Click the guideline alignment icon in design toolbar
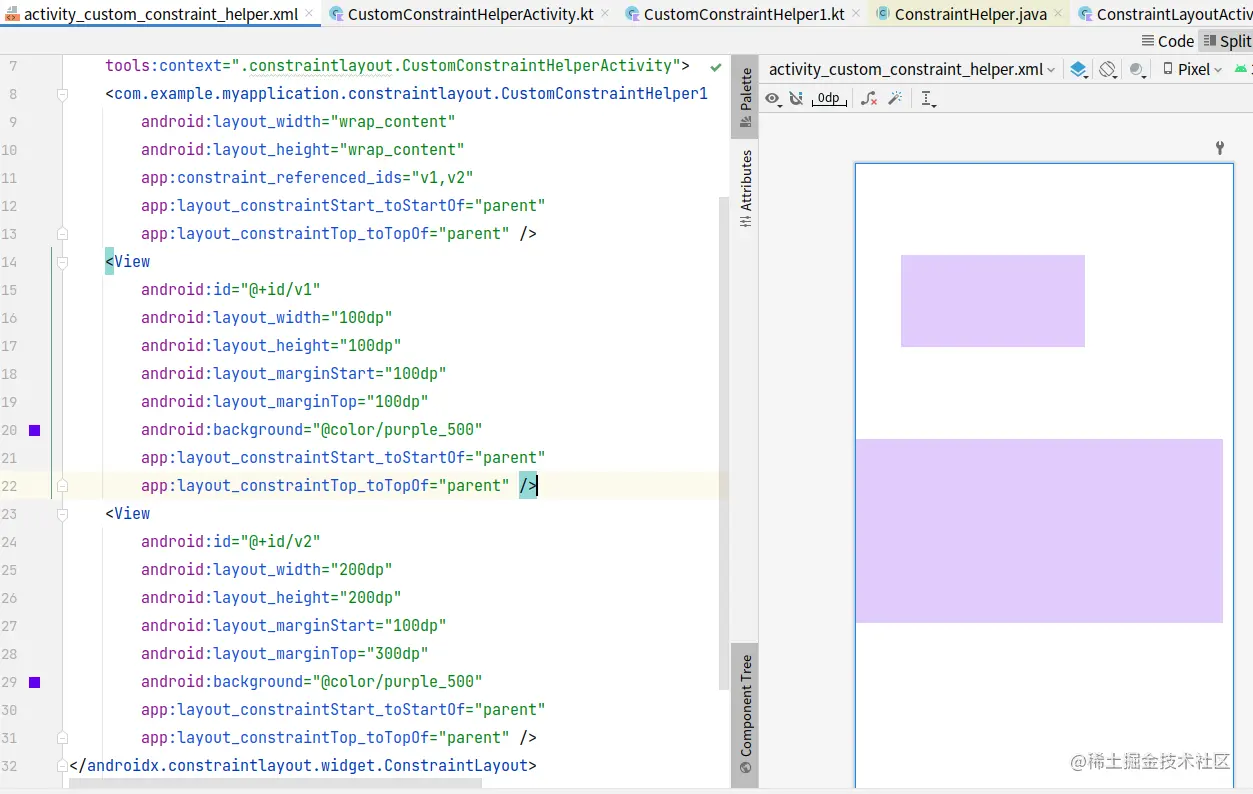The image size is (1253, 794). pos(925,98)
